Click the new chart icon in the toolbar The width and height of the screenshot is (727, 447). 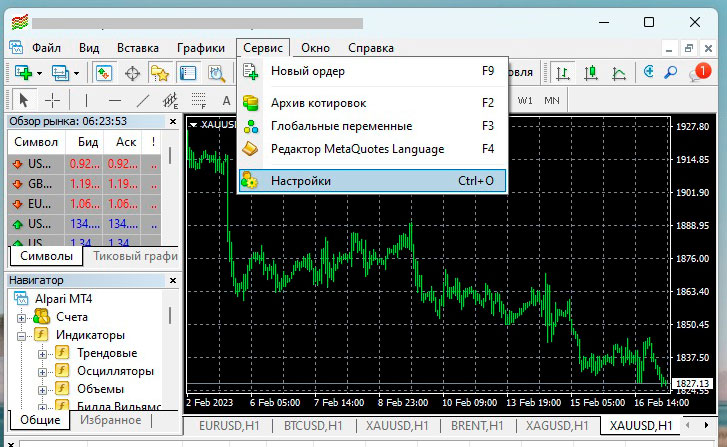tap(21, 73)
